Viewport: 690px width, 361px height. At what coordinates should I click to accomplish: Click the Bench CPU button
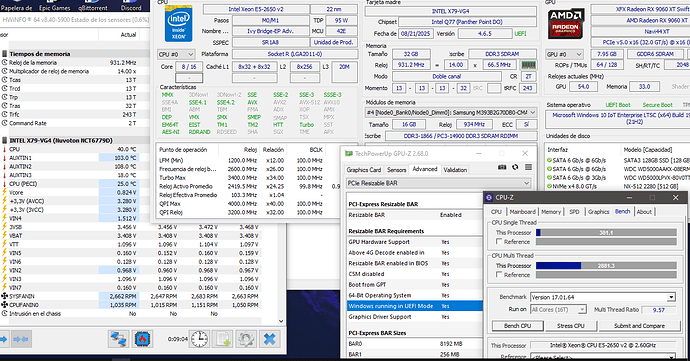(x=517, y=326)
